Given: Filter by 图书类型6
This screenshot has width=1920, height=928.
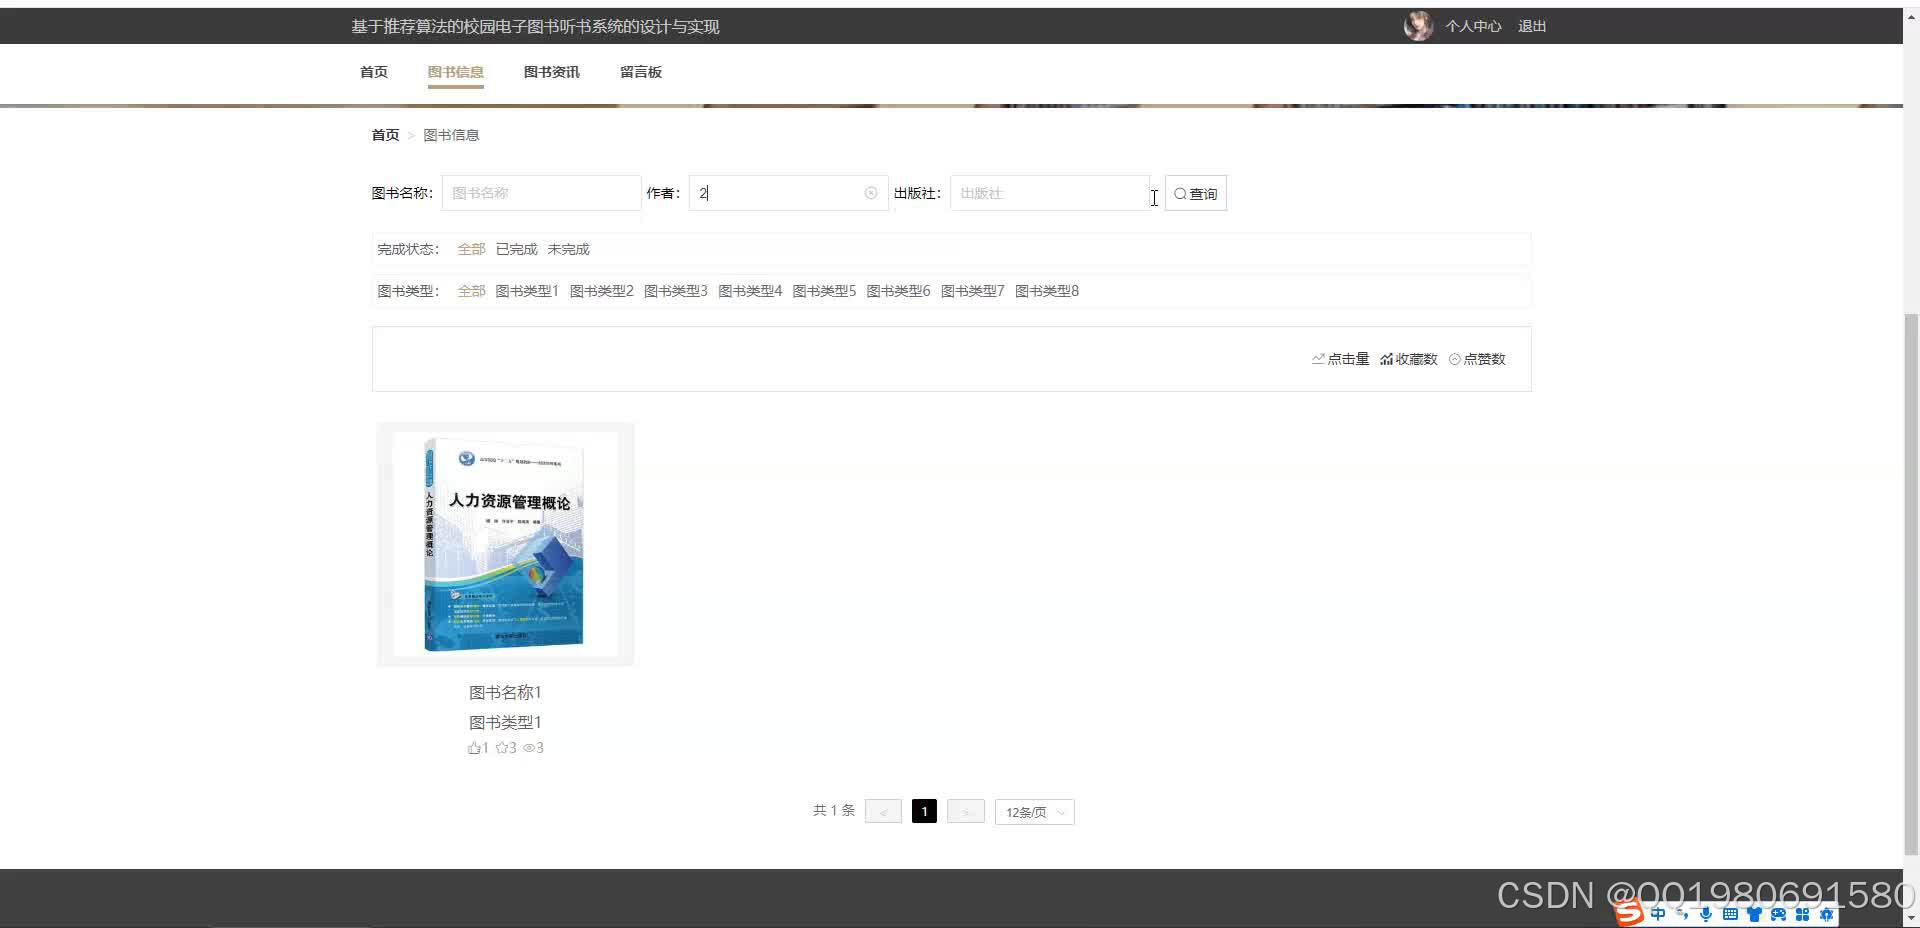Looking at the screenshot, I should 898,291.
